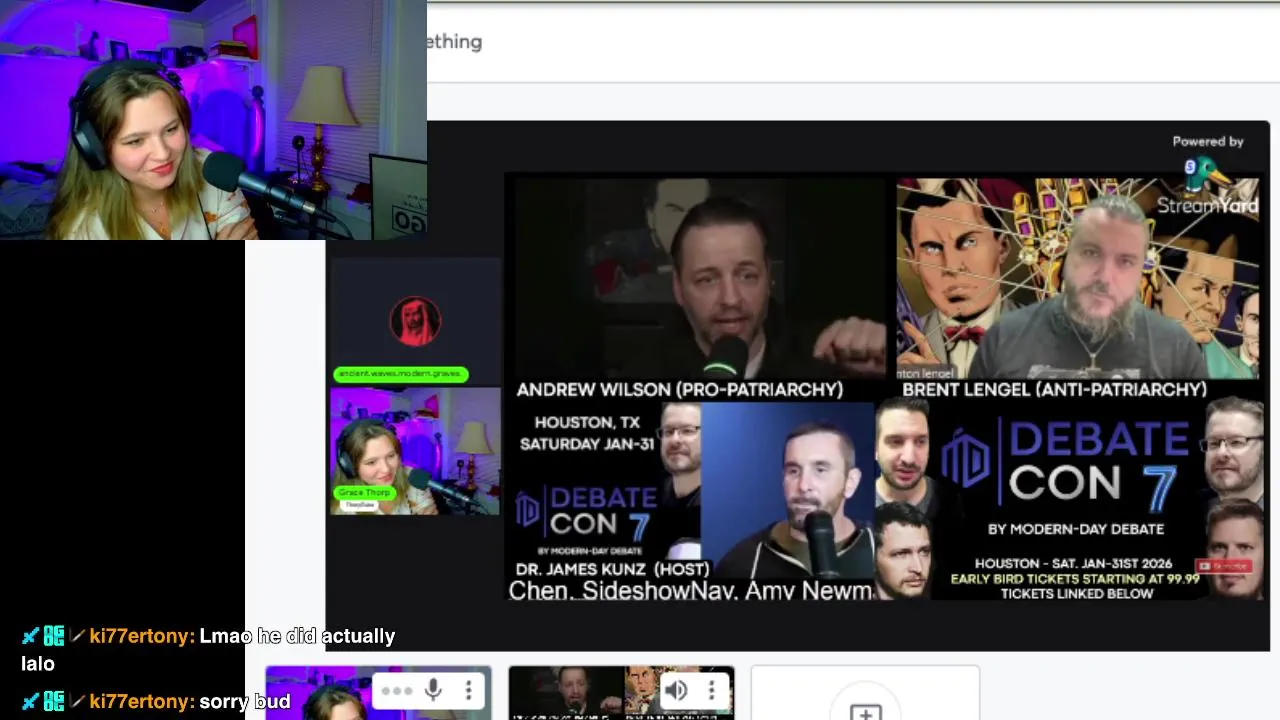Click ki77ertony's 'sorry bud' chat message

pyautogui.click(x=155, y=701)
